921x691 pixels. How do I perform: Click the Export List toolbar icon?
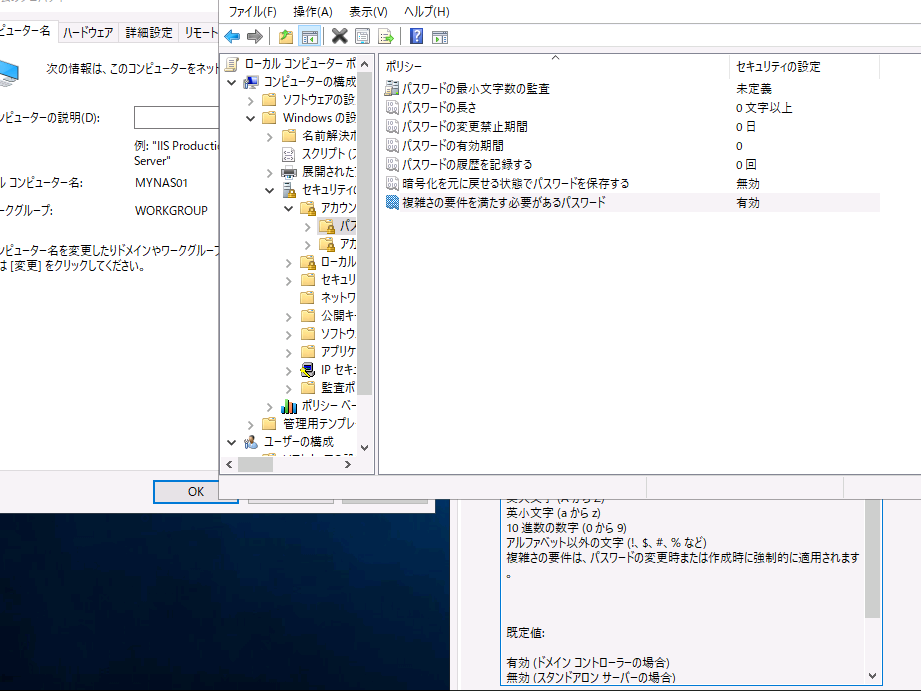[x=385, y=37]
